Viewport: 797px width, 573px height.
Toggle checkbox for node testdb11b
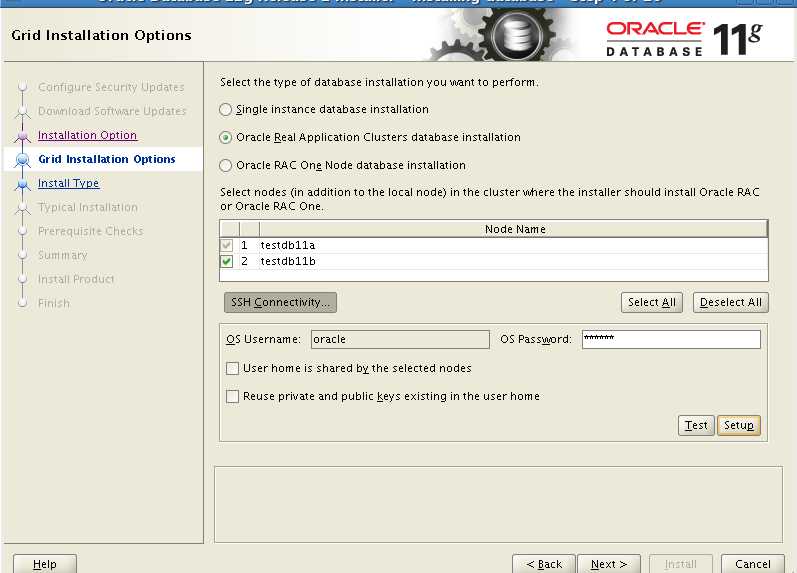[x=227, y=261]
